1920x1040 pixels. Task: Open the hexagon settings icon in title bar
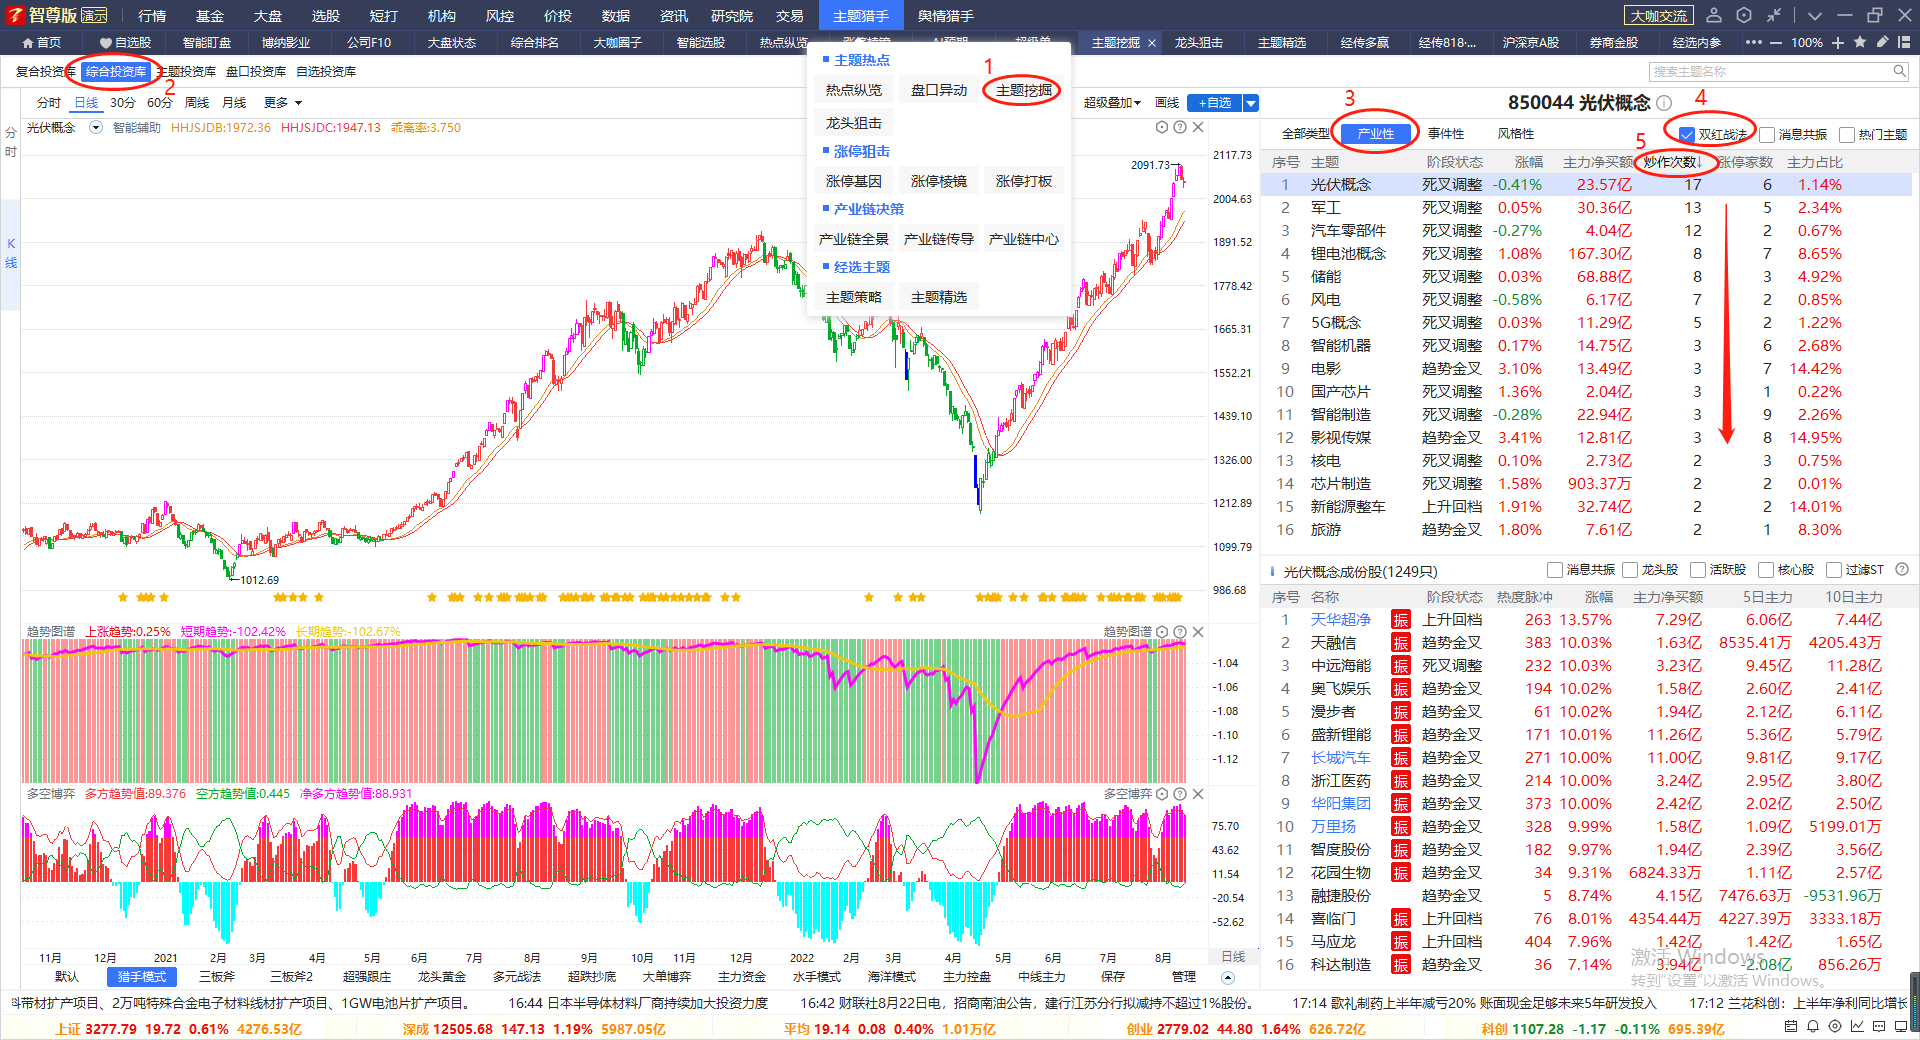1744,15
